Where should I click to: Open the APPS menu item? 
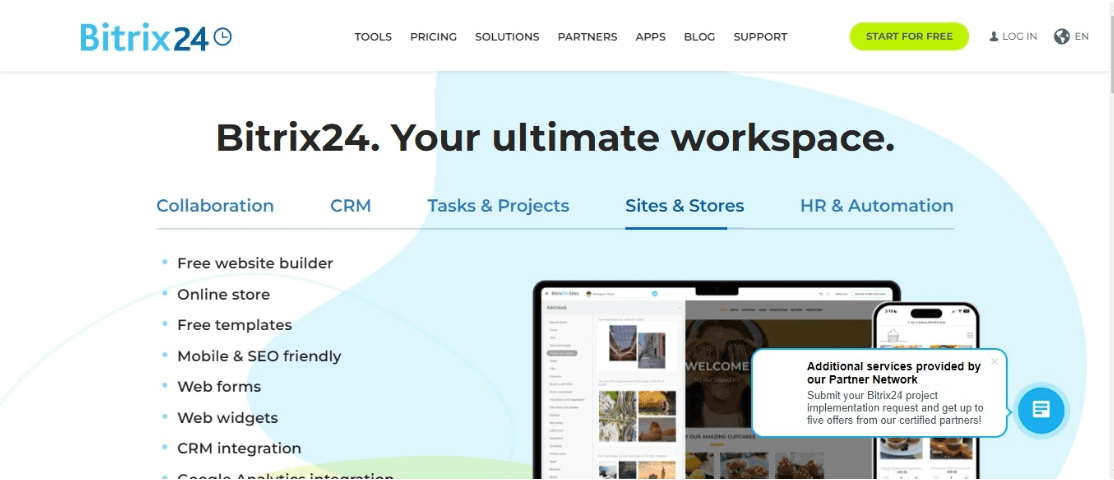point(651,37)
